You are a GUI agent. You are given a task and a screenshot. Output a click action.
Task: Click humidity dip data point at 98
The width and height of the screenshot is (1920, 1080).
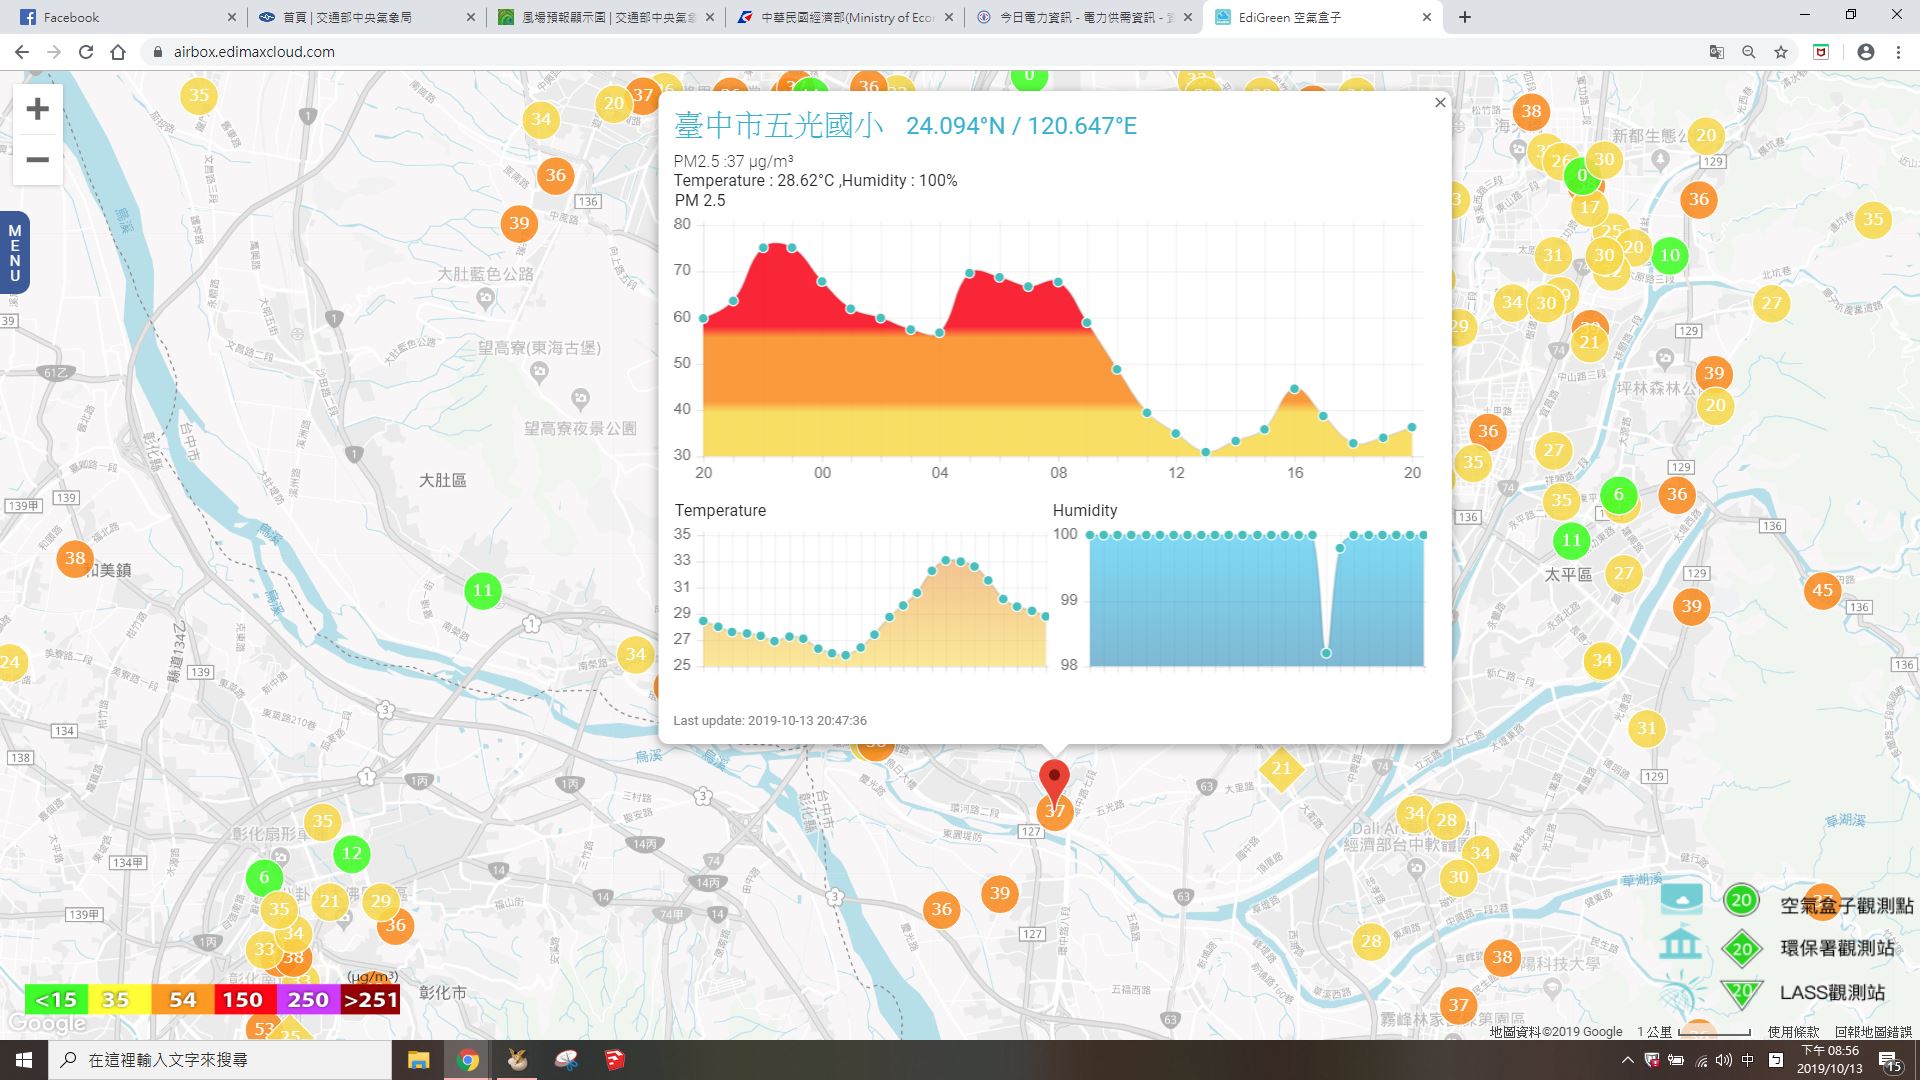click(x=1326, y=653)
